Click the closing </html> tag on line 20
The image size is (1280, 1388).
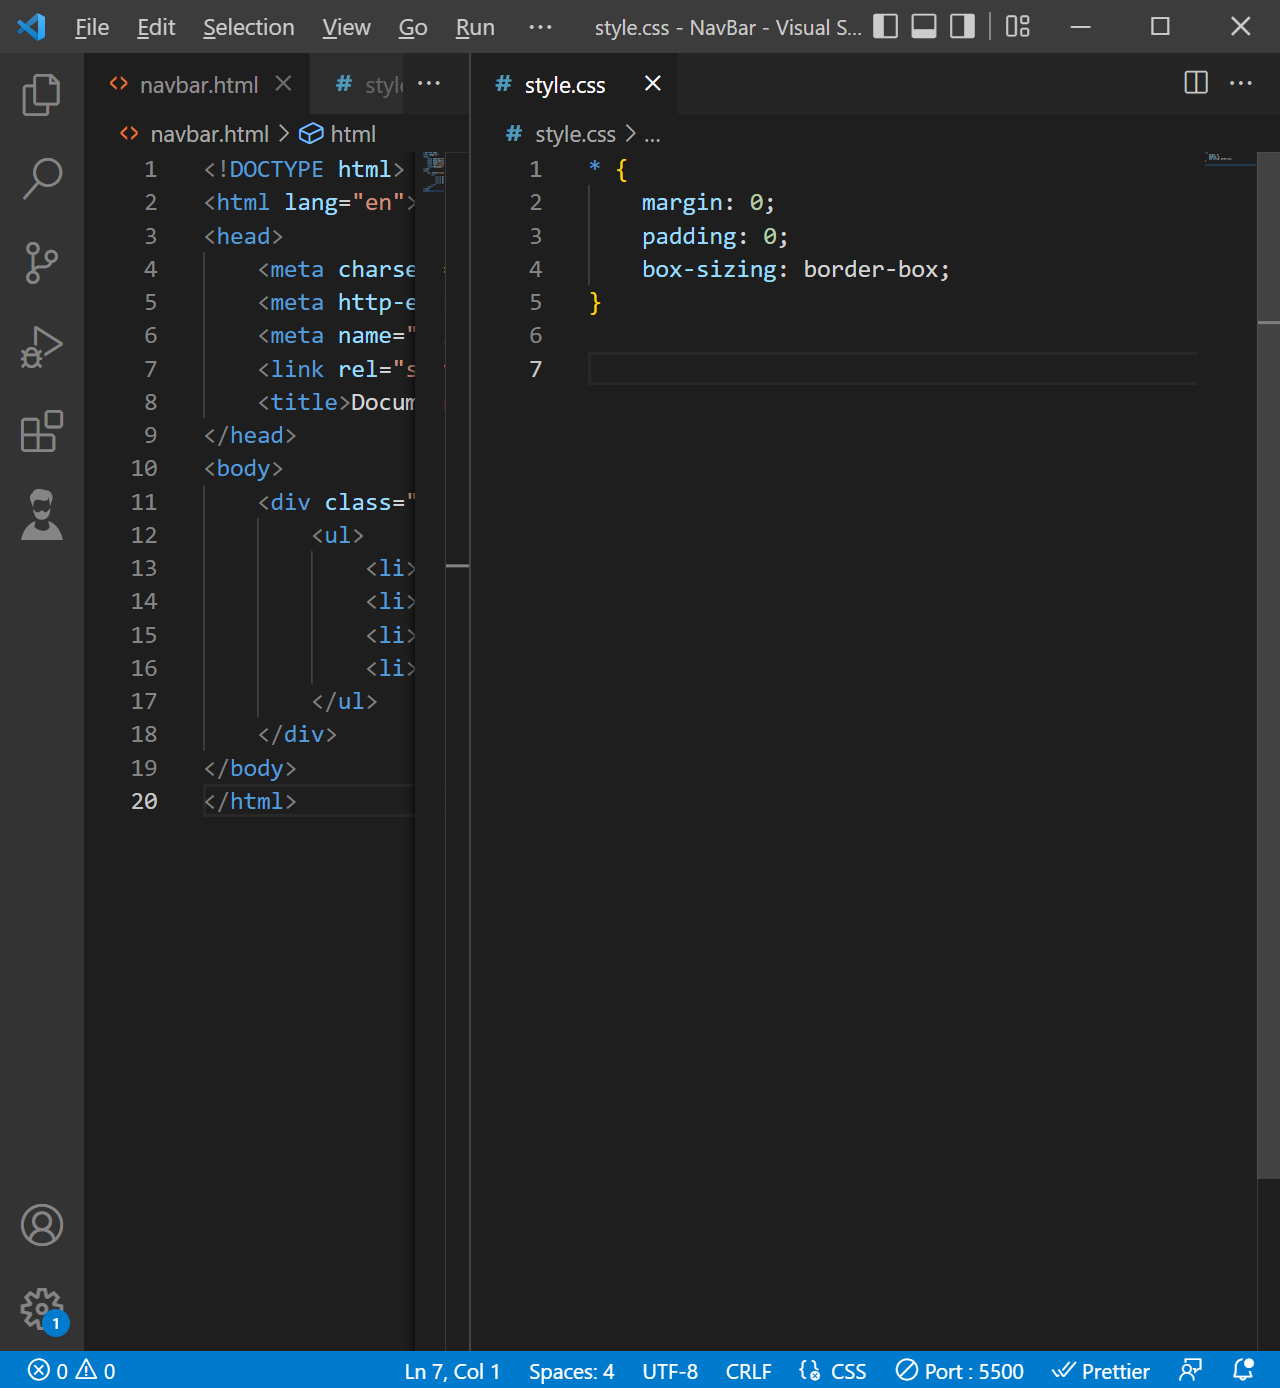tap(250, 802)
